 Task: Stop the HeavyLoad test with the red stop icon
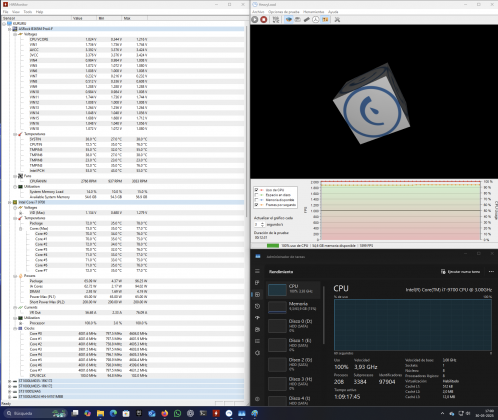click(x=264, y=20)
